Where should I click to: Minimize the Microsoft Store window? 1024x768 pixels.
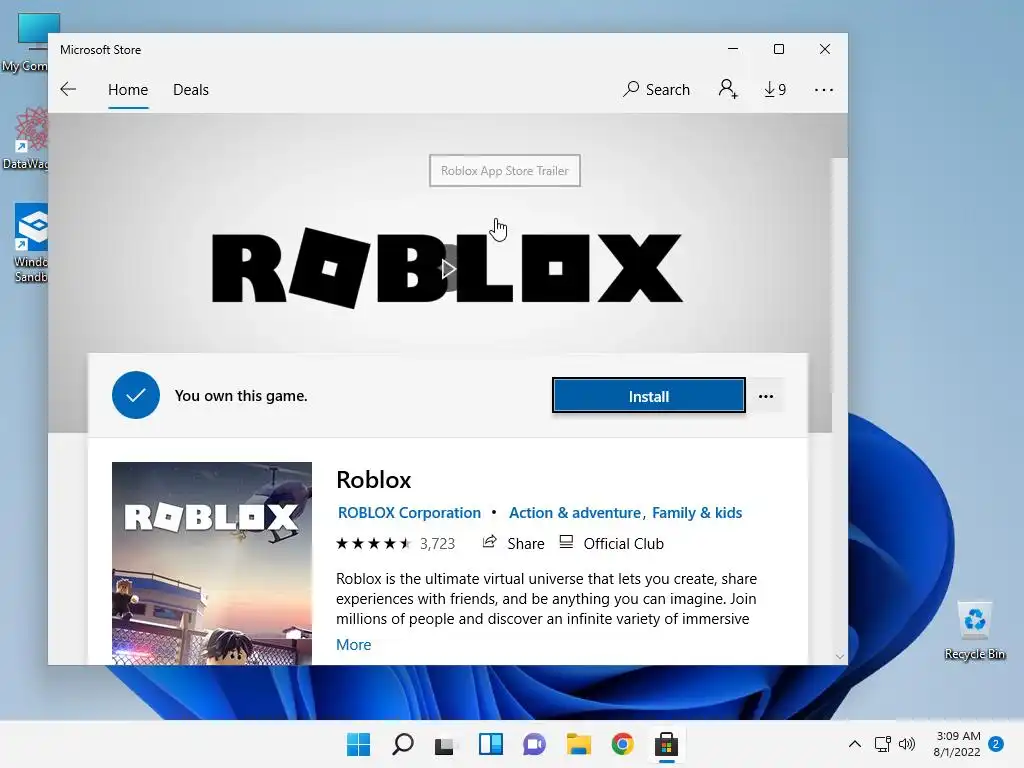tap(733, 49)
